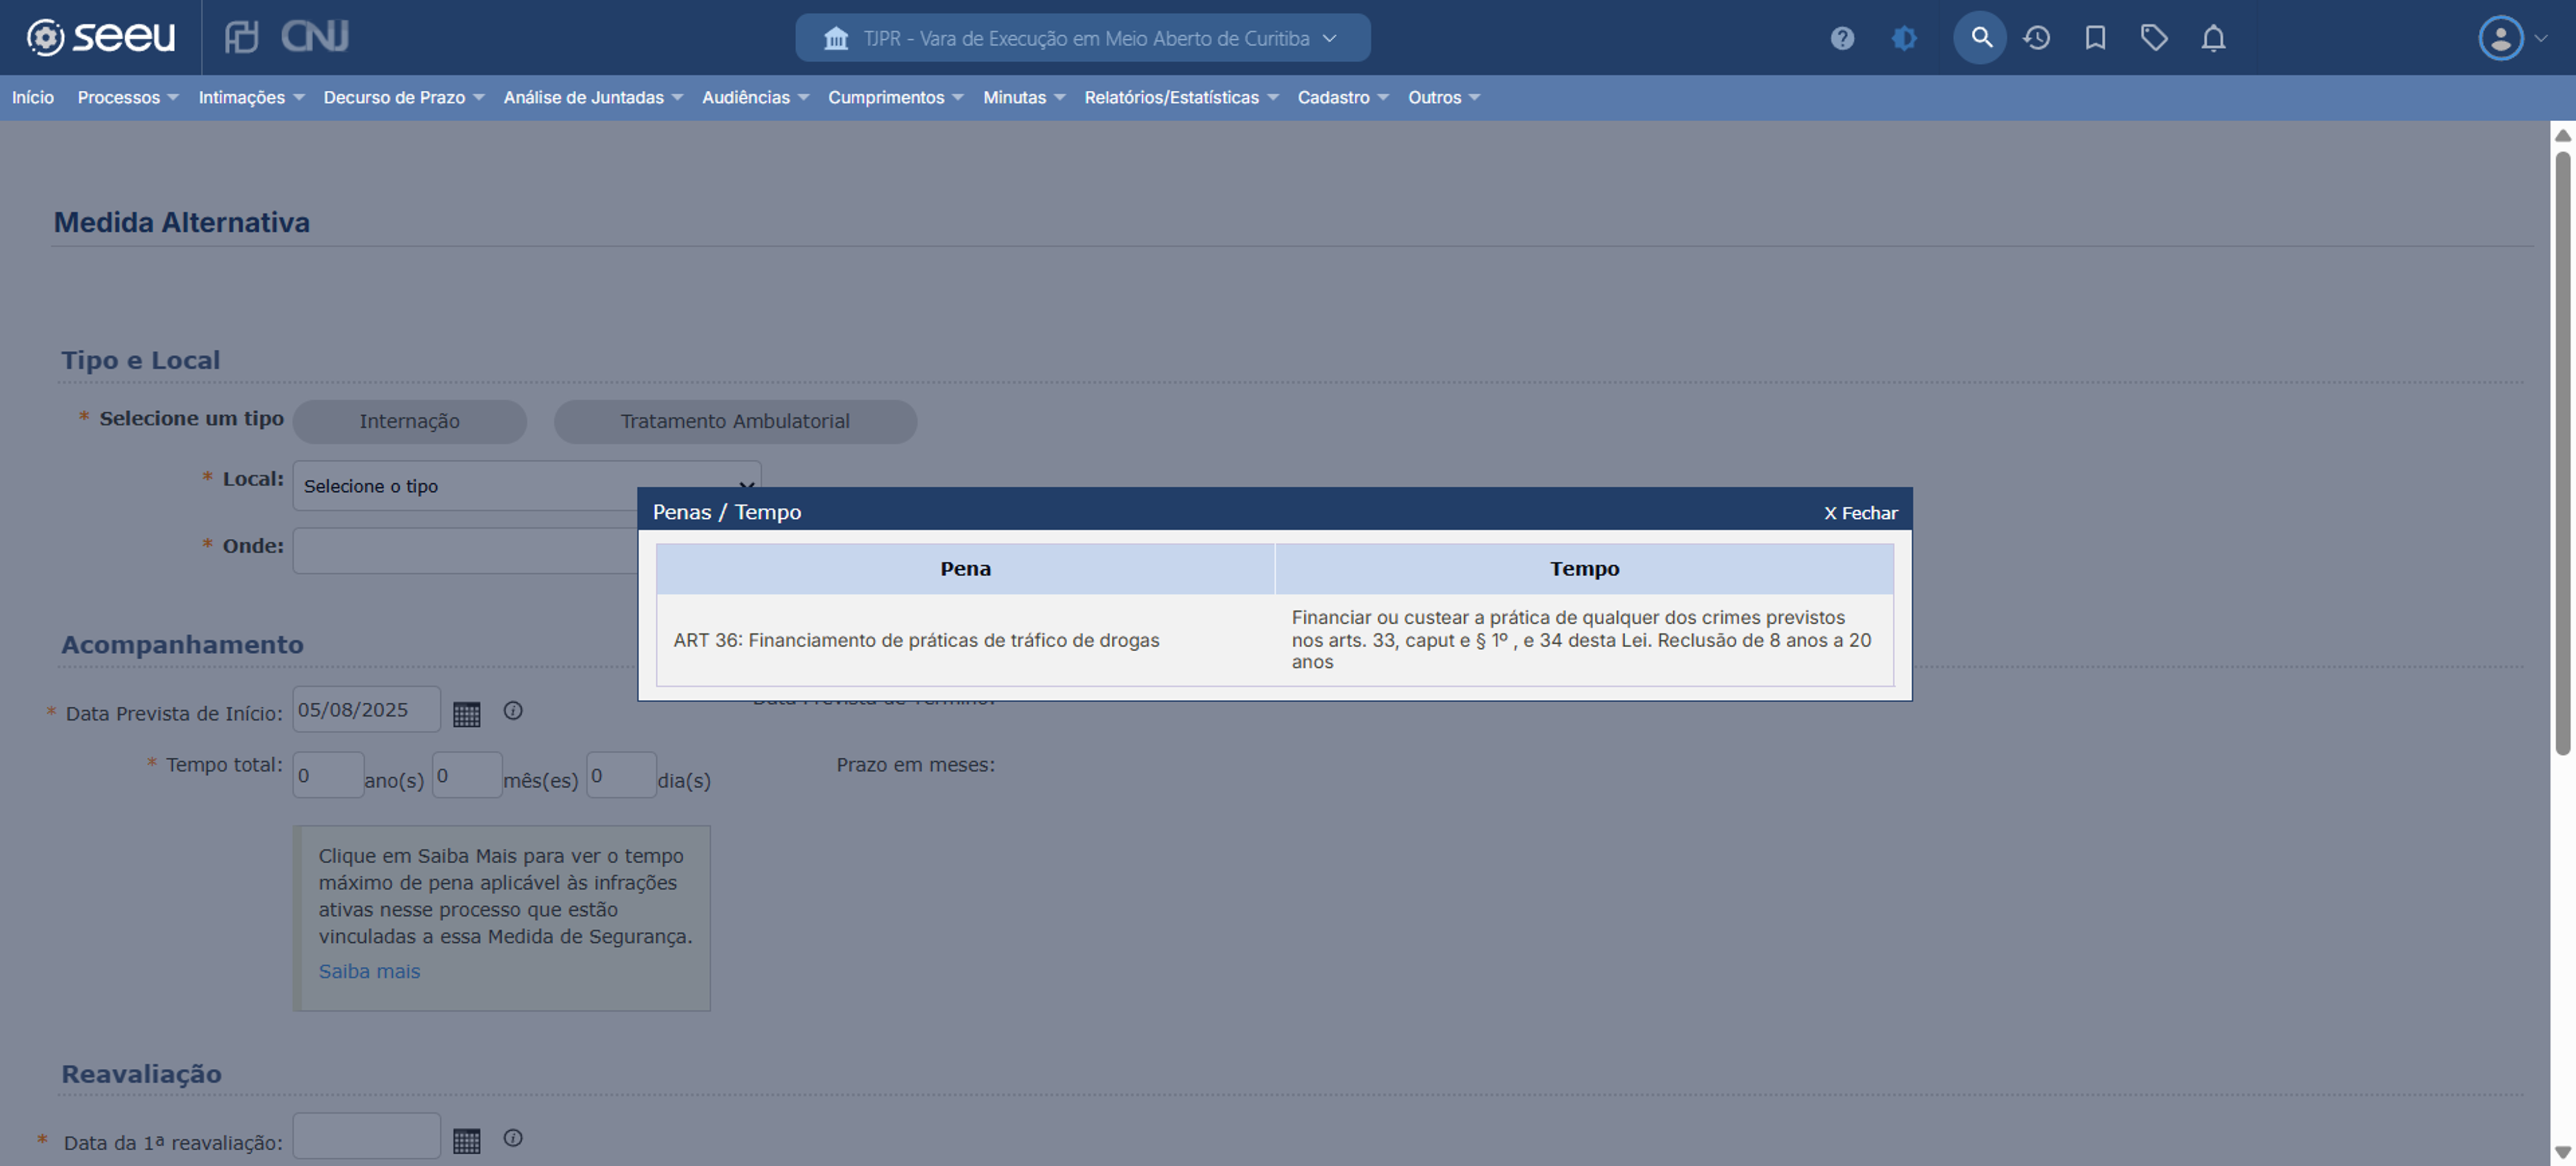The height and width of the screenshot is (1166, 2576).
Task: Select the 'ART 36: Financiamento' table cell
Action: click(965, 640)
